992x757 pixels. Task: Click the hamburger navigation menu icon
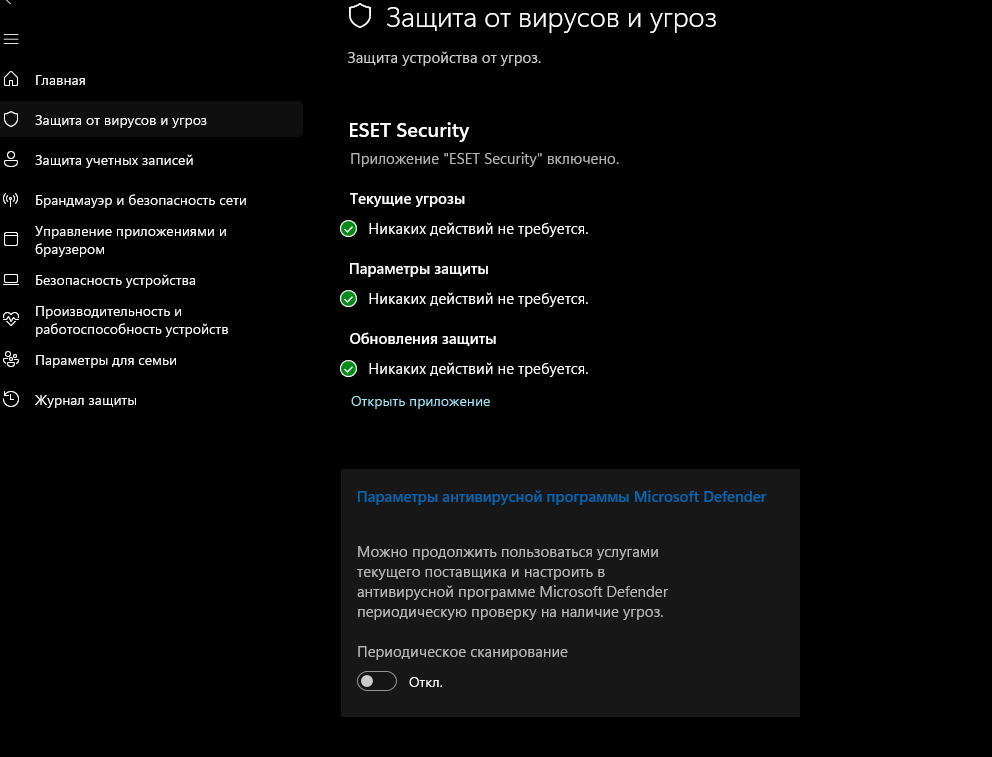(x=11, y=39)
